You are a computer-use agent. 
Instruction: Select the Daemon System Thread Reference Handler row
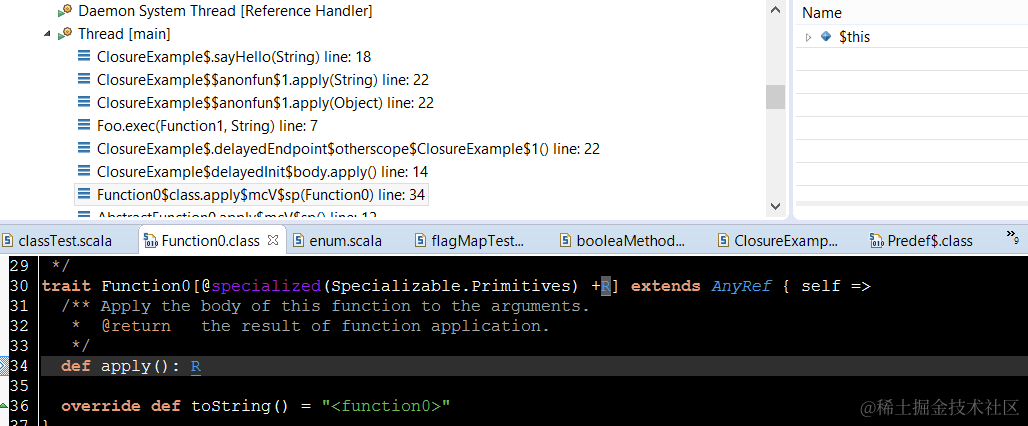pos(225,11)
